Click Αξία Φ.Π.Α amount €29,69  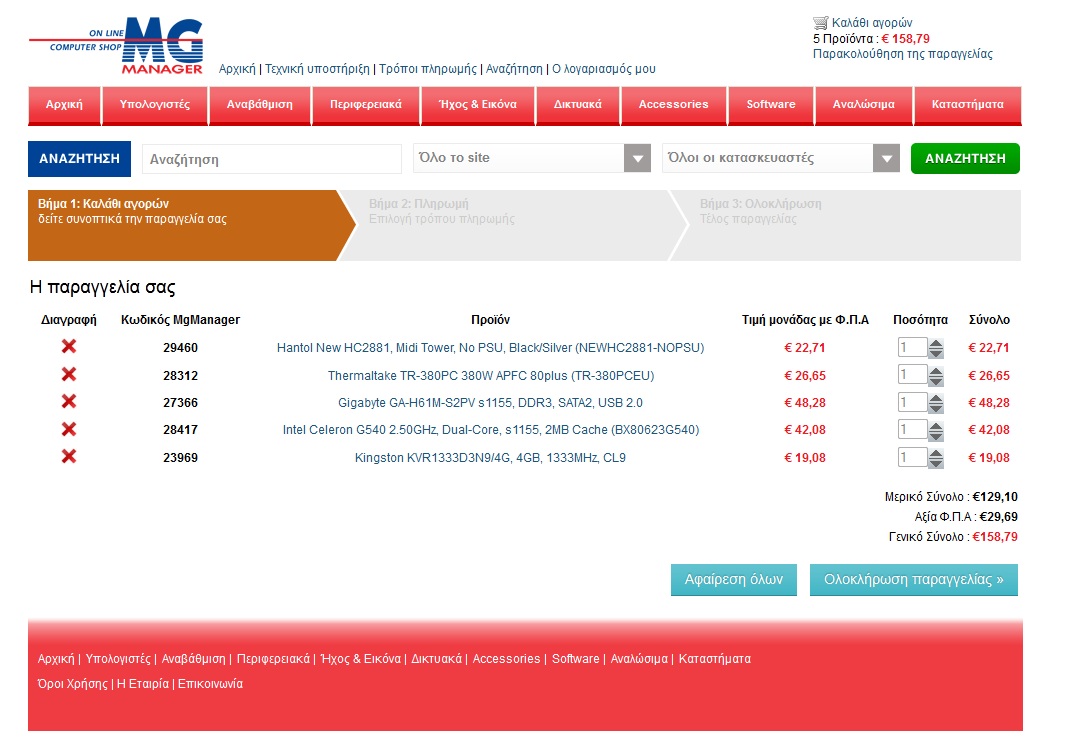tap(998, 517)
